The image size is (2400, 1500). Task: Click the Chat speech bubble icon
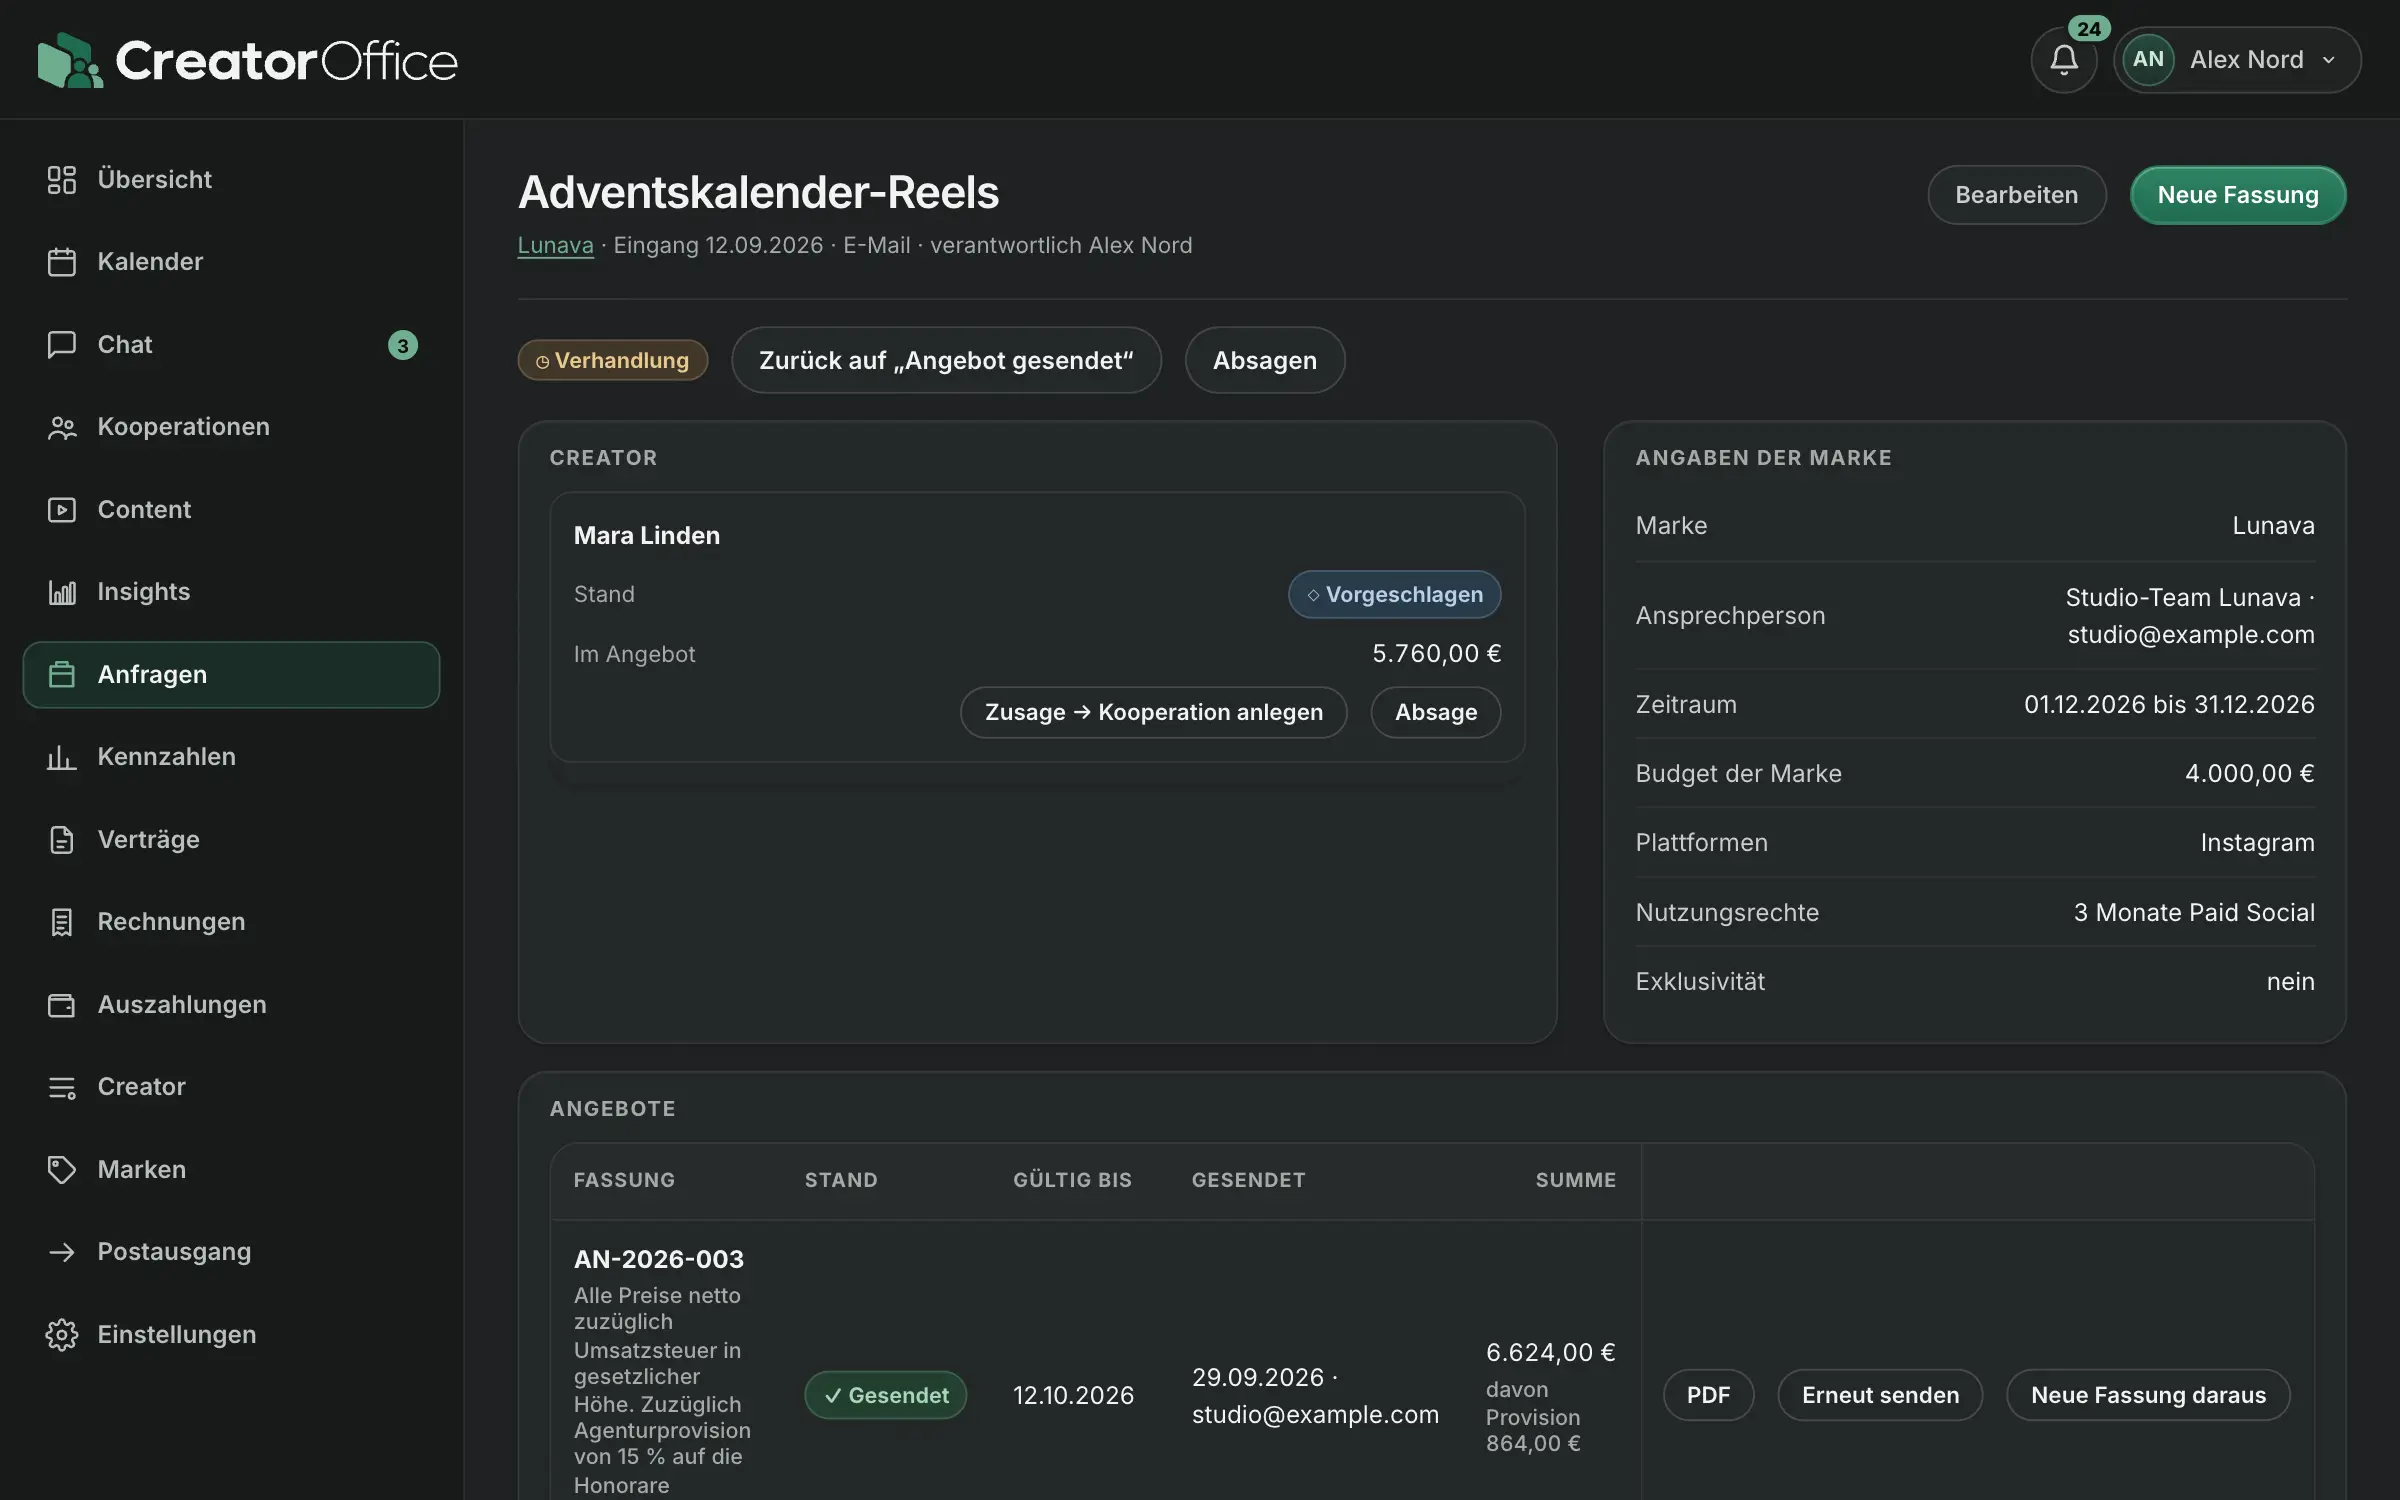tap(62, 345)
